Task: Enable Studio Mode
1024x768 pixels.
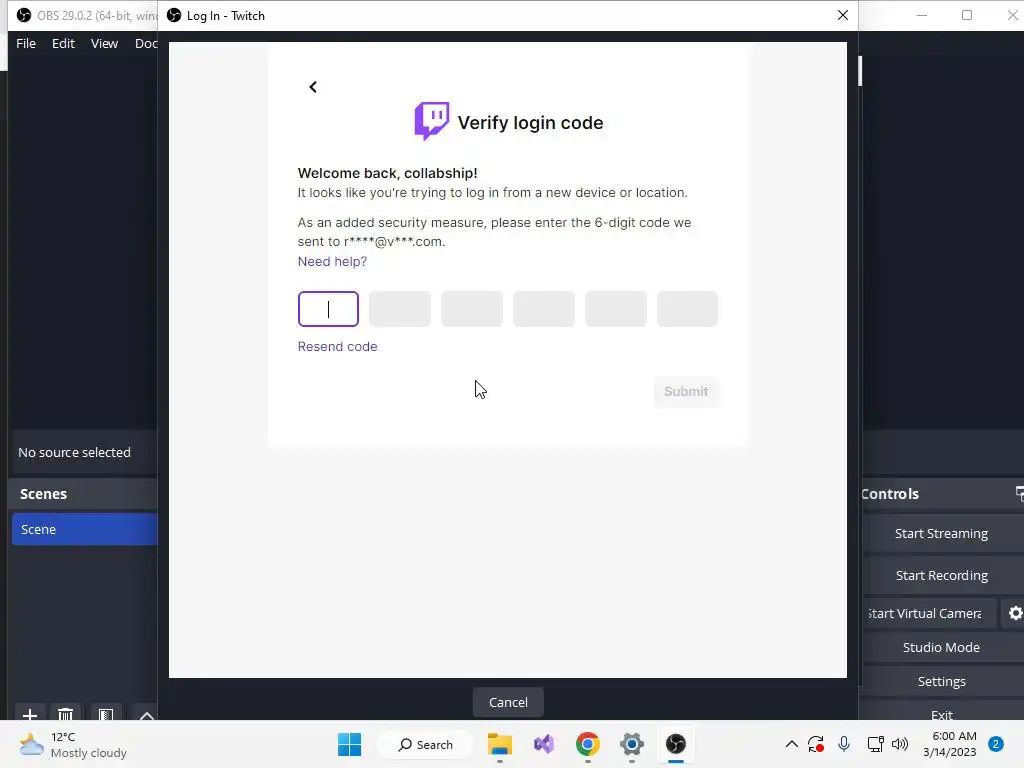Action: (941, 647)
